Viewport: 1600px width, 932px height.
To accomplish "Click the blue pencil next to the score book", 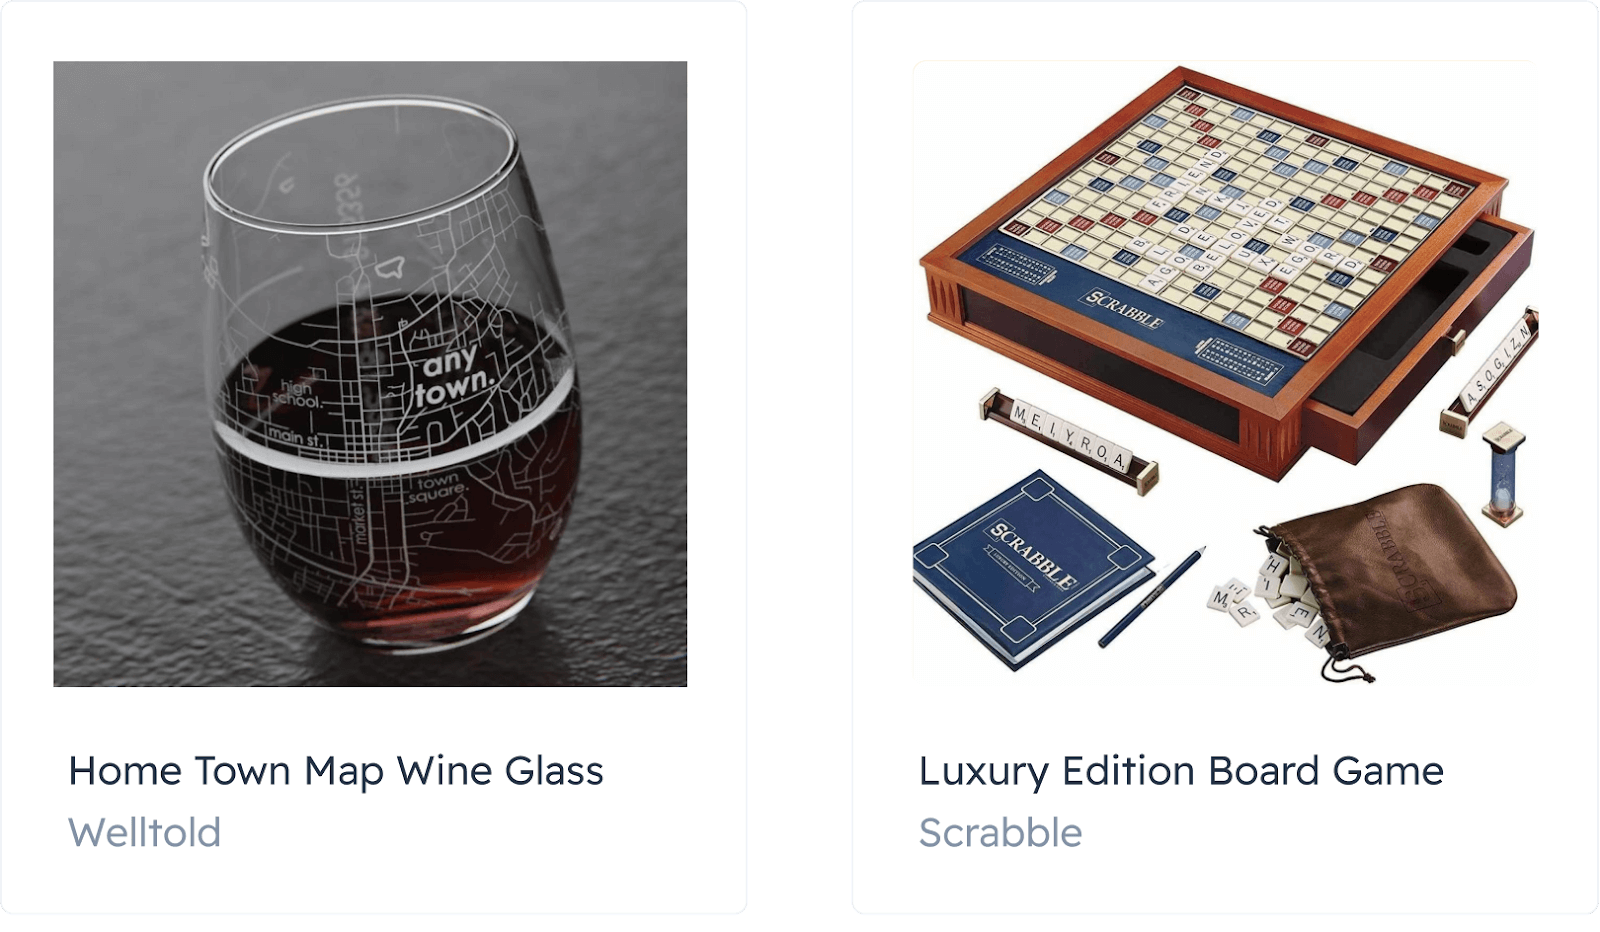I will [x=1152, y=597].
